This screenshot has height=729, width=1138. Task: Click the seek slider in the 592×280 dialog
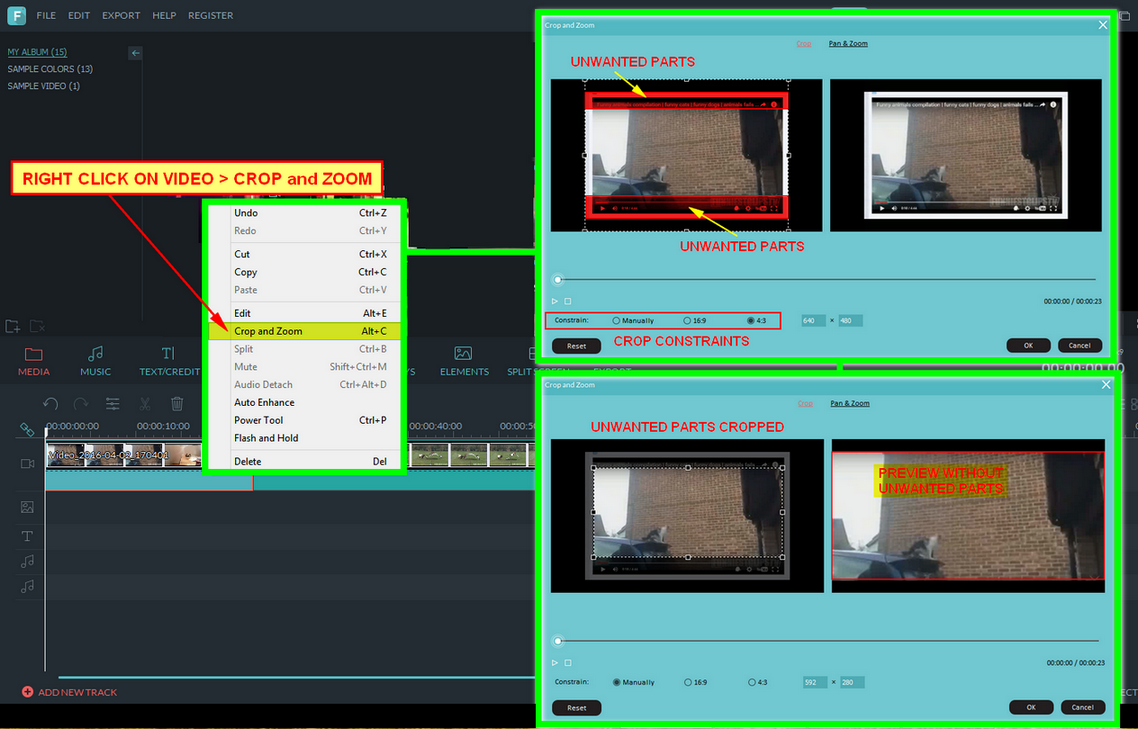click(x=826, y=641)
